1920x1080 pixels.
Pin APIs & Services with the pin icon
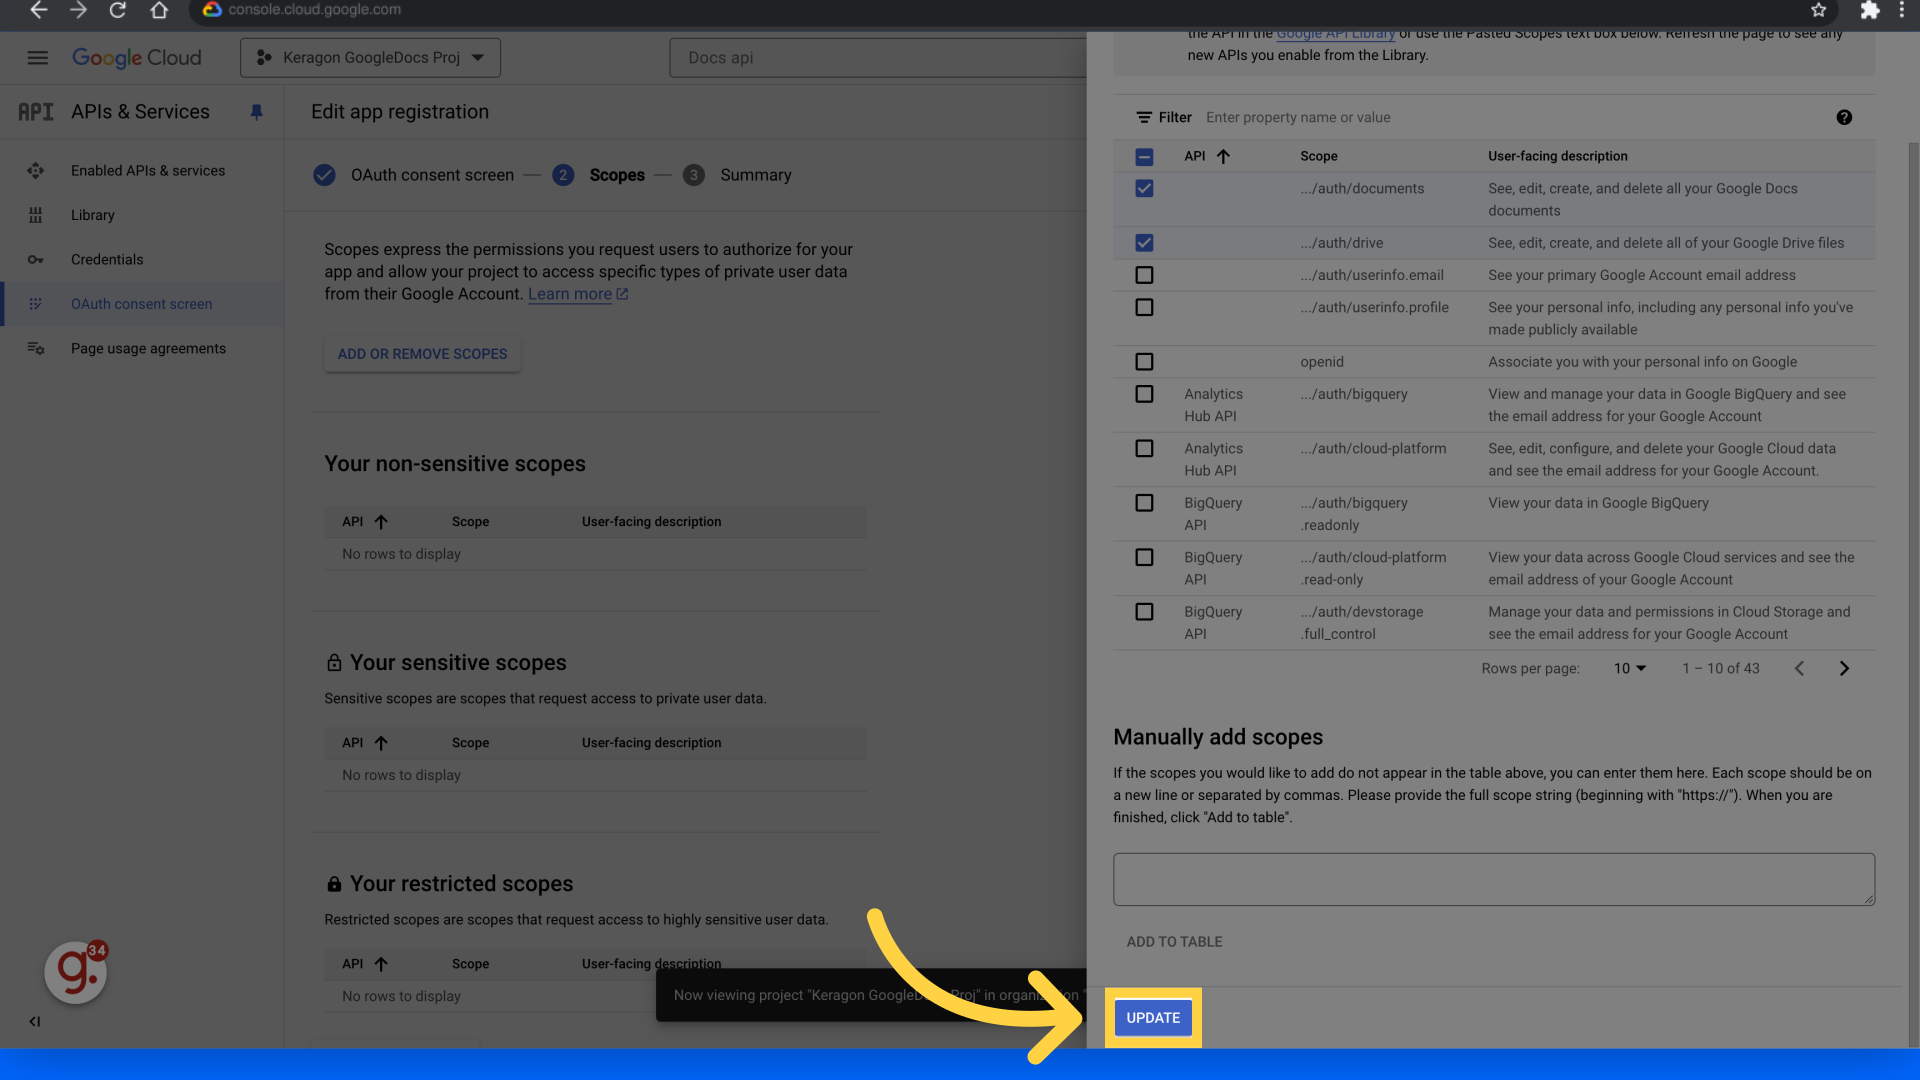click(x=256, y=112)
